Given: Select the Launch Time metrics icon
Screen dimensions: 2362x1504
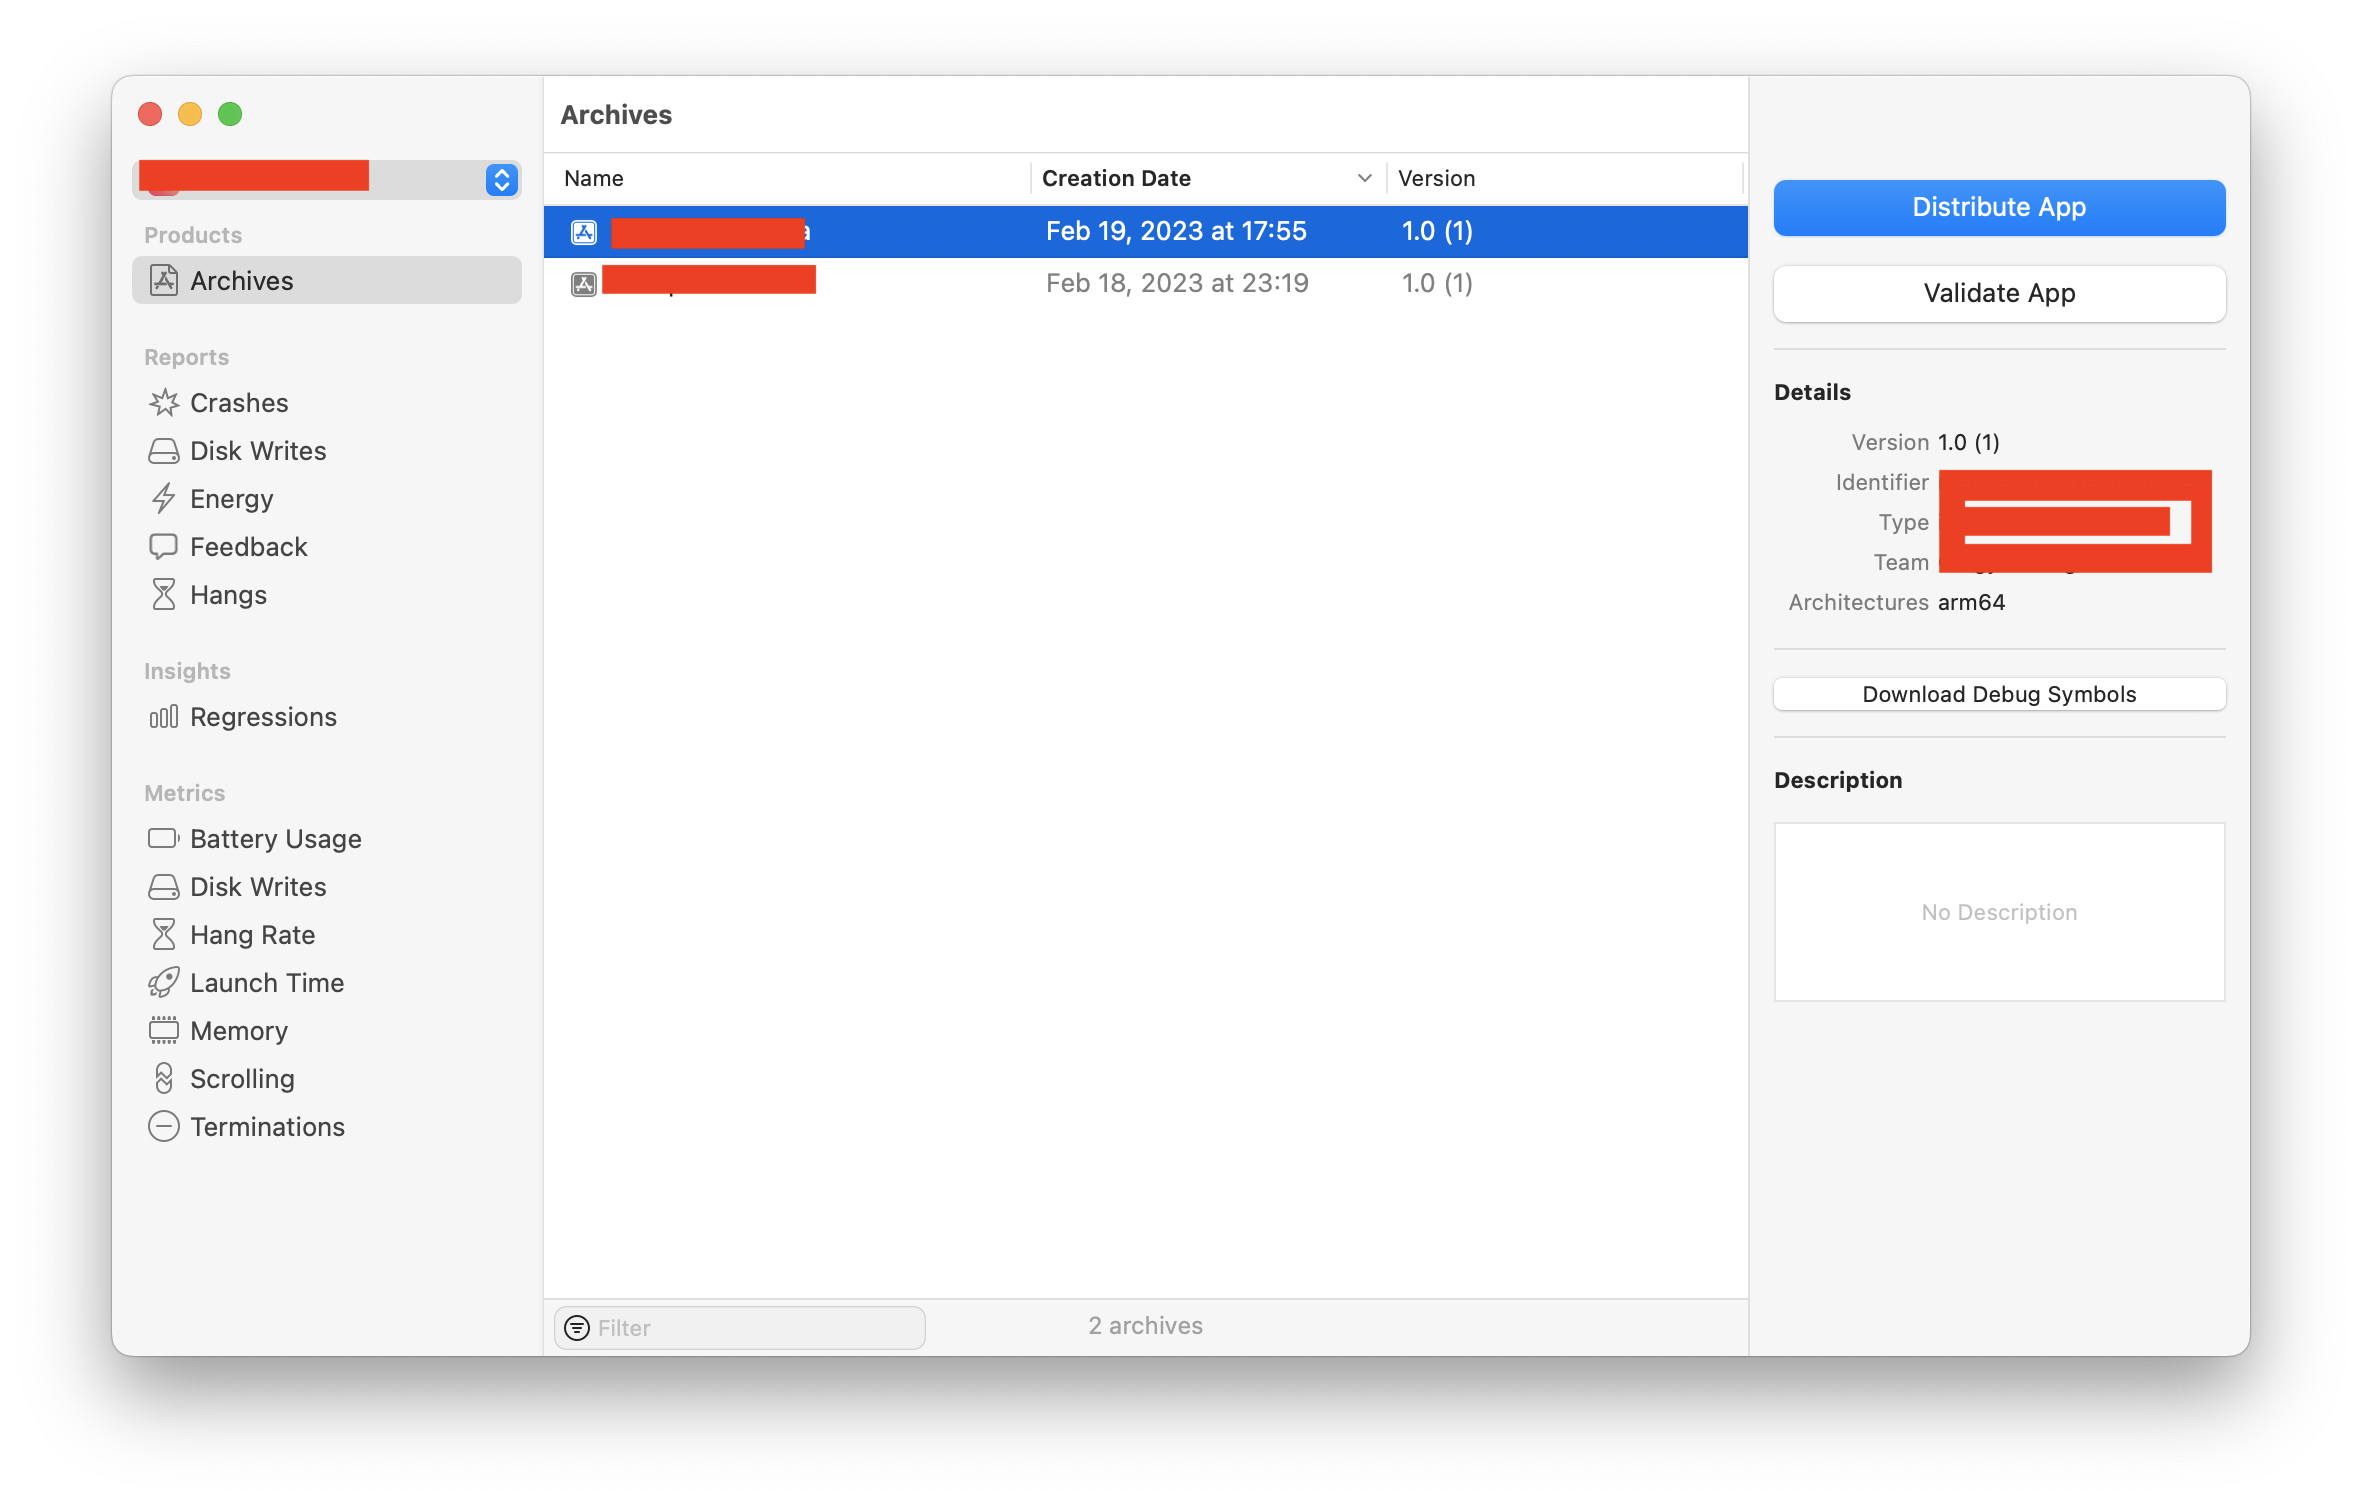Looking at the screenshot, I should click(164, 983).
